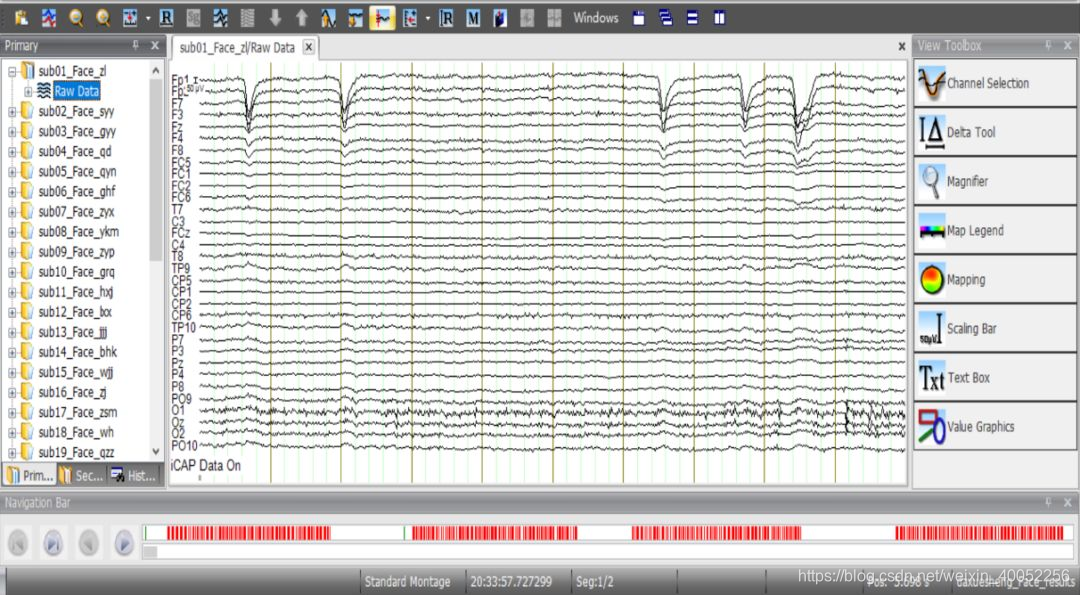
Task: Click the overlaid waves toolbar icon
Action: pyautogui.click(x=220, y=18)
